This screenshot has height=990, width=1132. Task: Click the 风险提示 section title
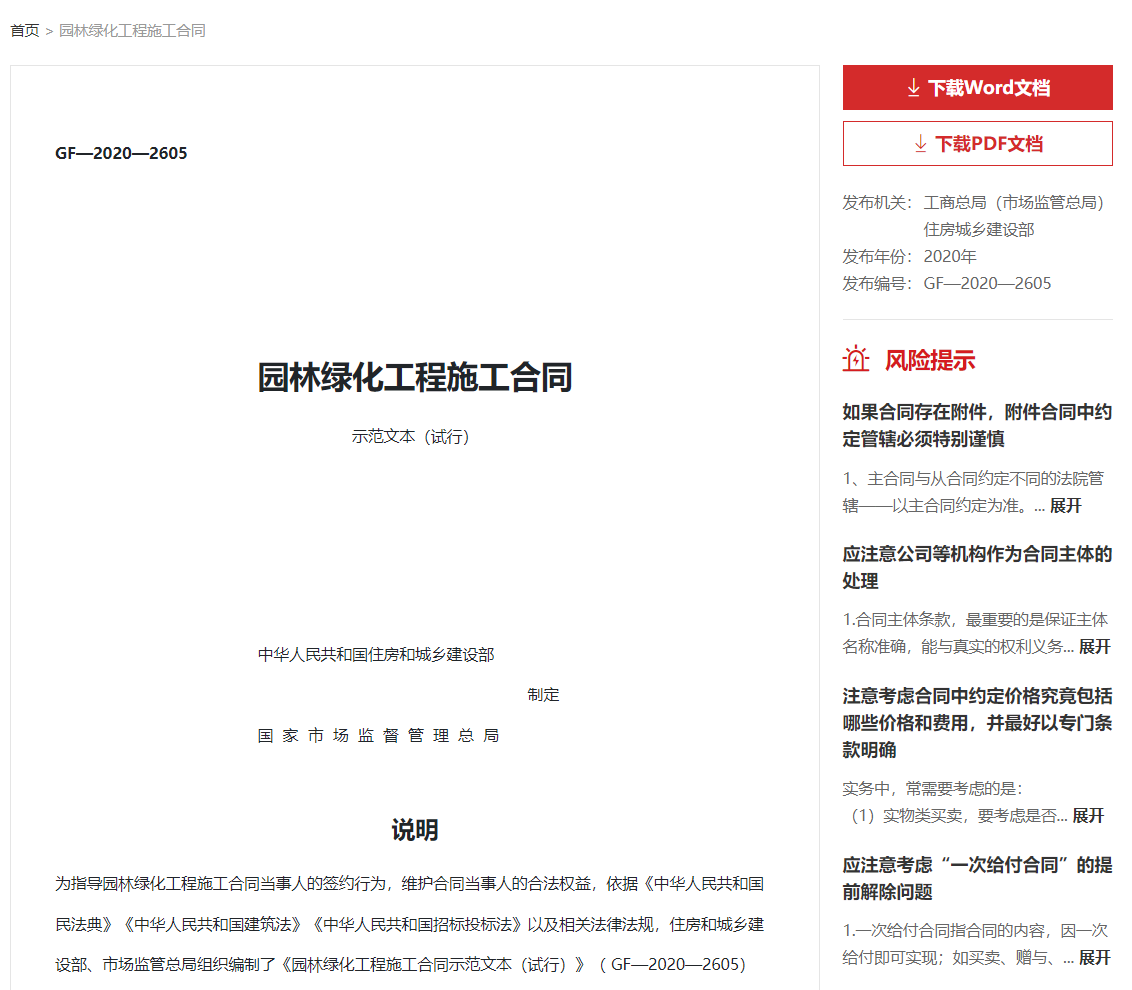point(929,360)
